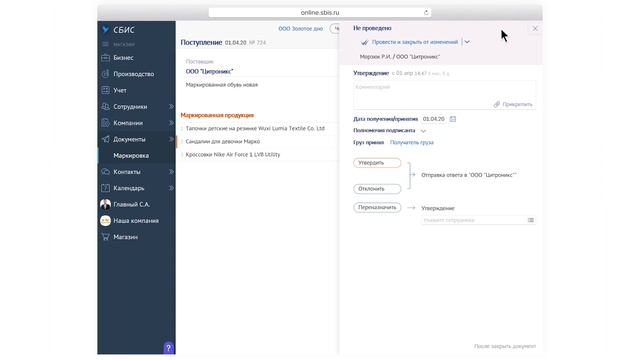Select Учет menu item
This screenshot has height=360, width=640.
click(120, 90)
